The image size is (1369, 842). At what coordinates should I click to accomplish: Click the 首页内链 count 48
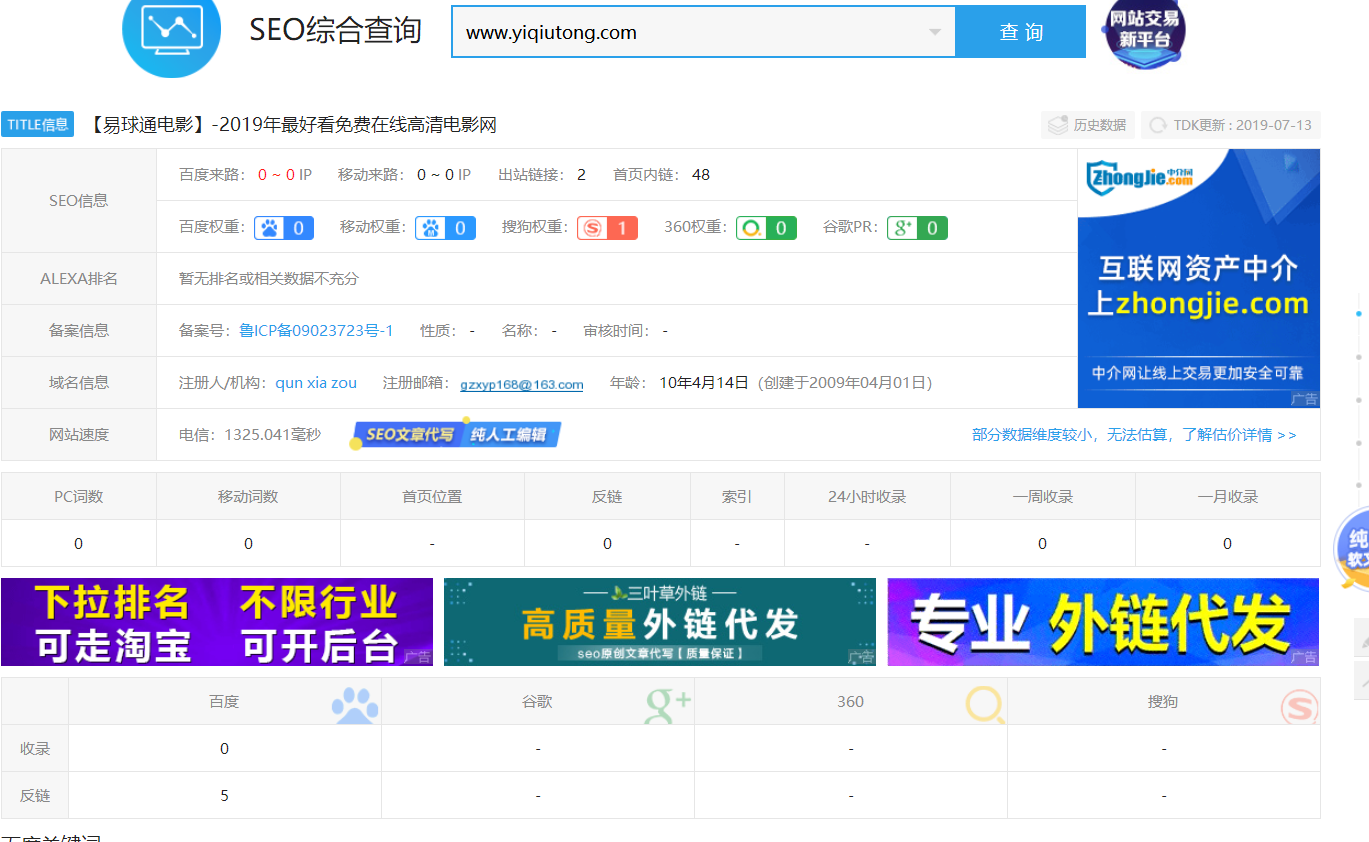point(701,175)
